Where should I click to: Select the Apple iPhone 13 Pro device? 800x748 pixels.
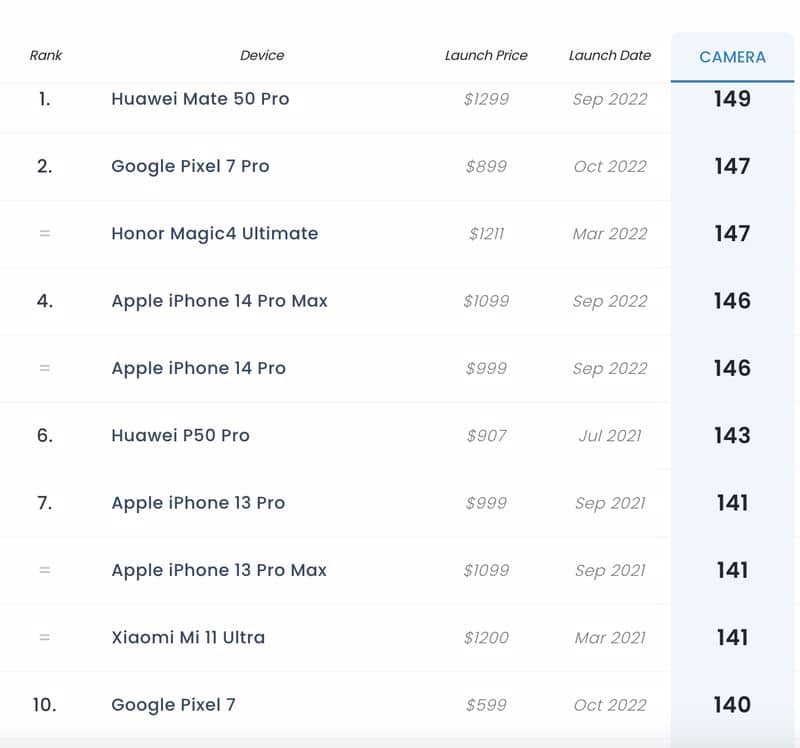point(198,503)
